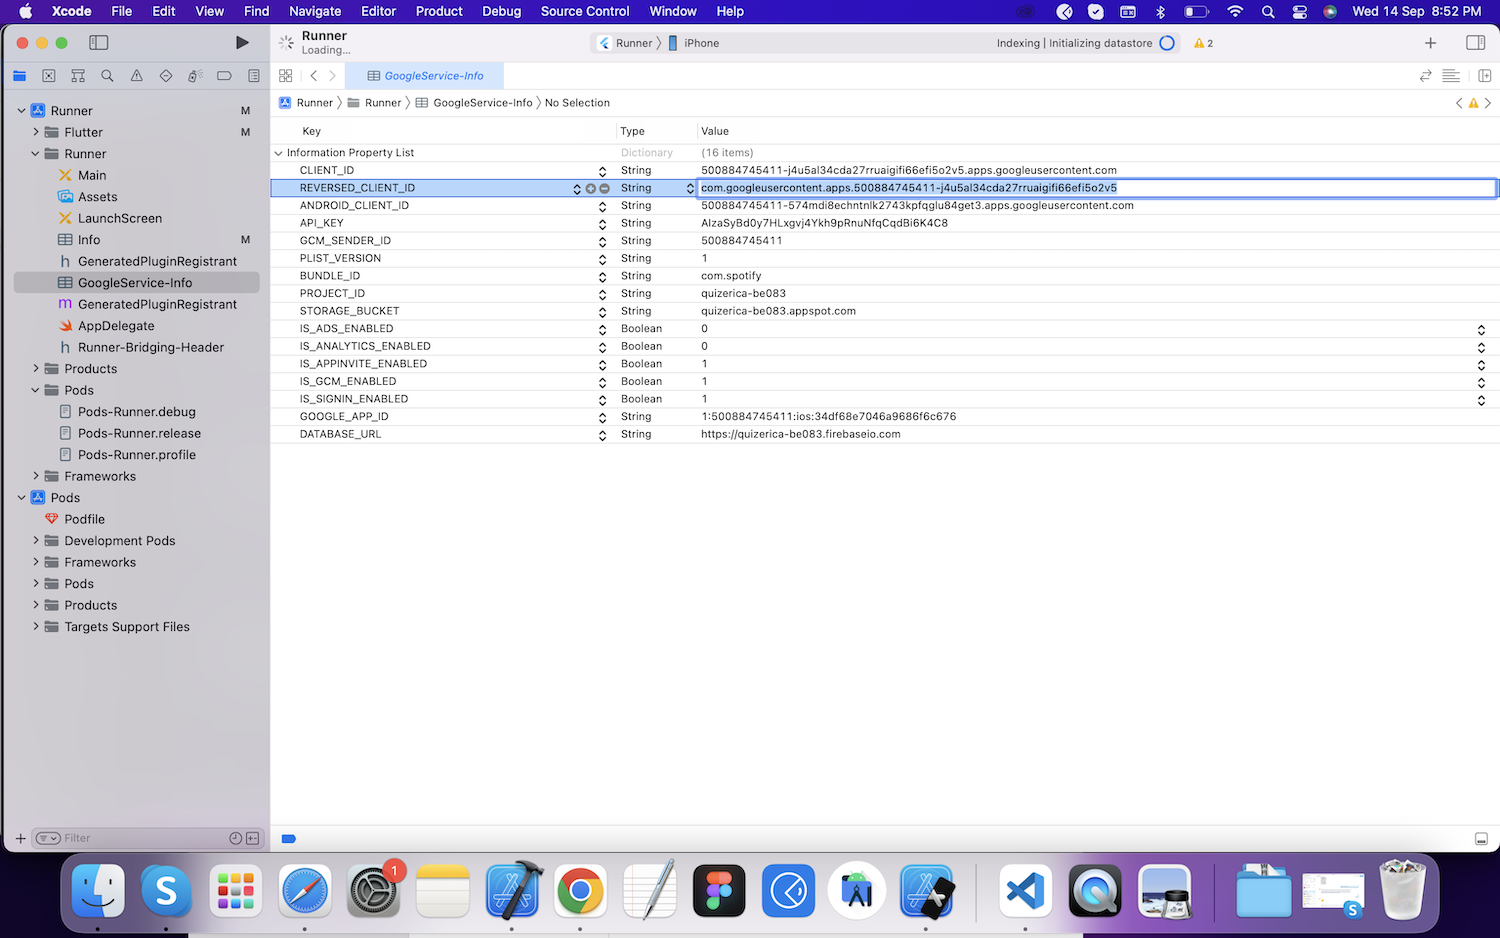Screen dimensions: 1500x938
Task: Focus the navigator Filter field
Action: 146,838
